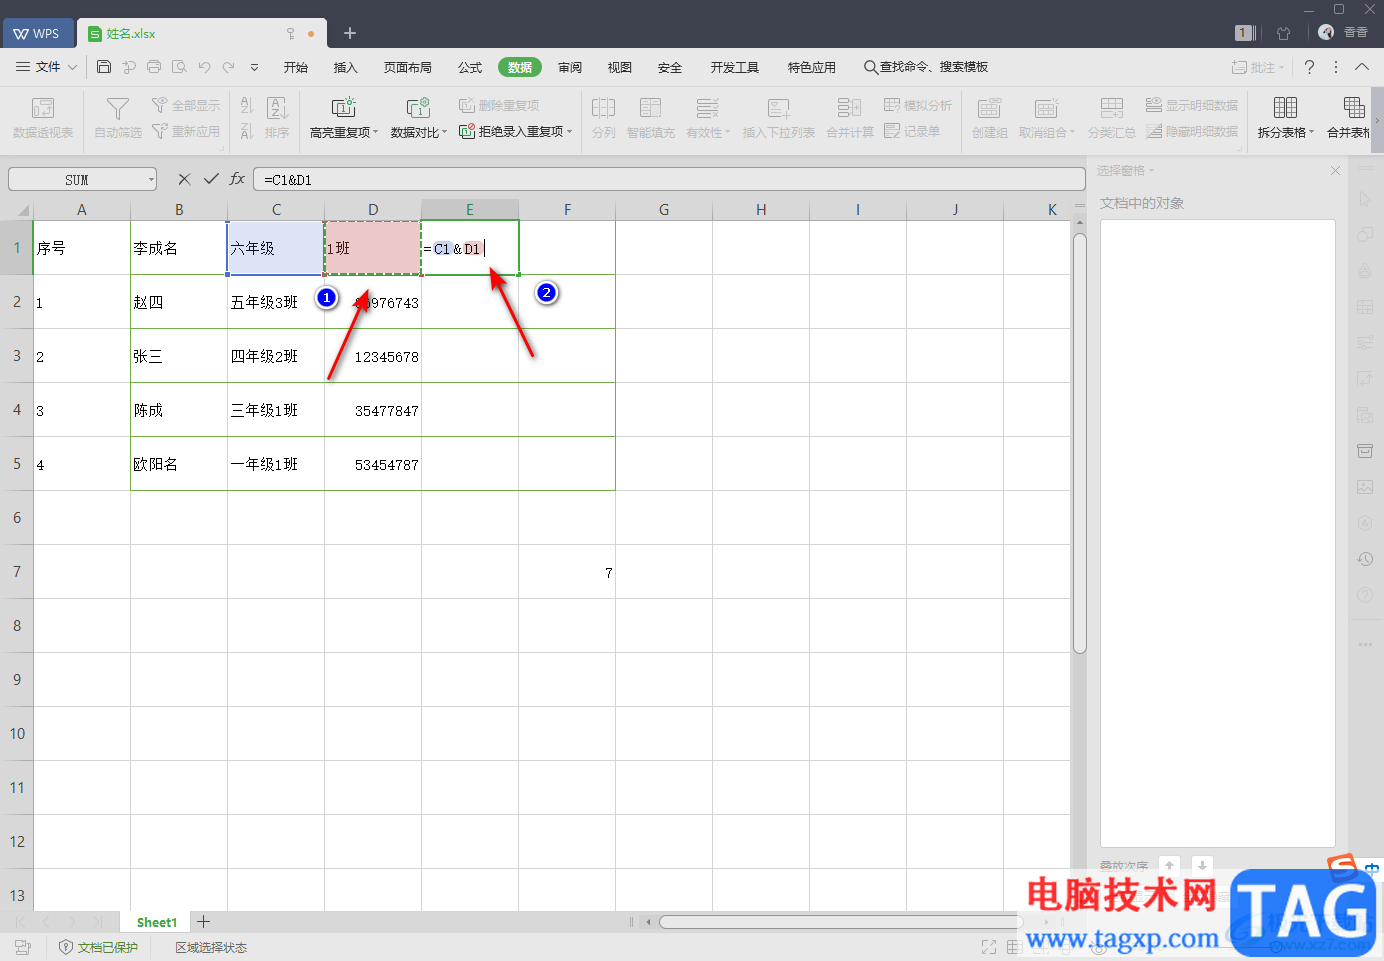Click the fx insert function icon
The image size is (1384, 961).
[237, 179]
